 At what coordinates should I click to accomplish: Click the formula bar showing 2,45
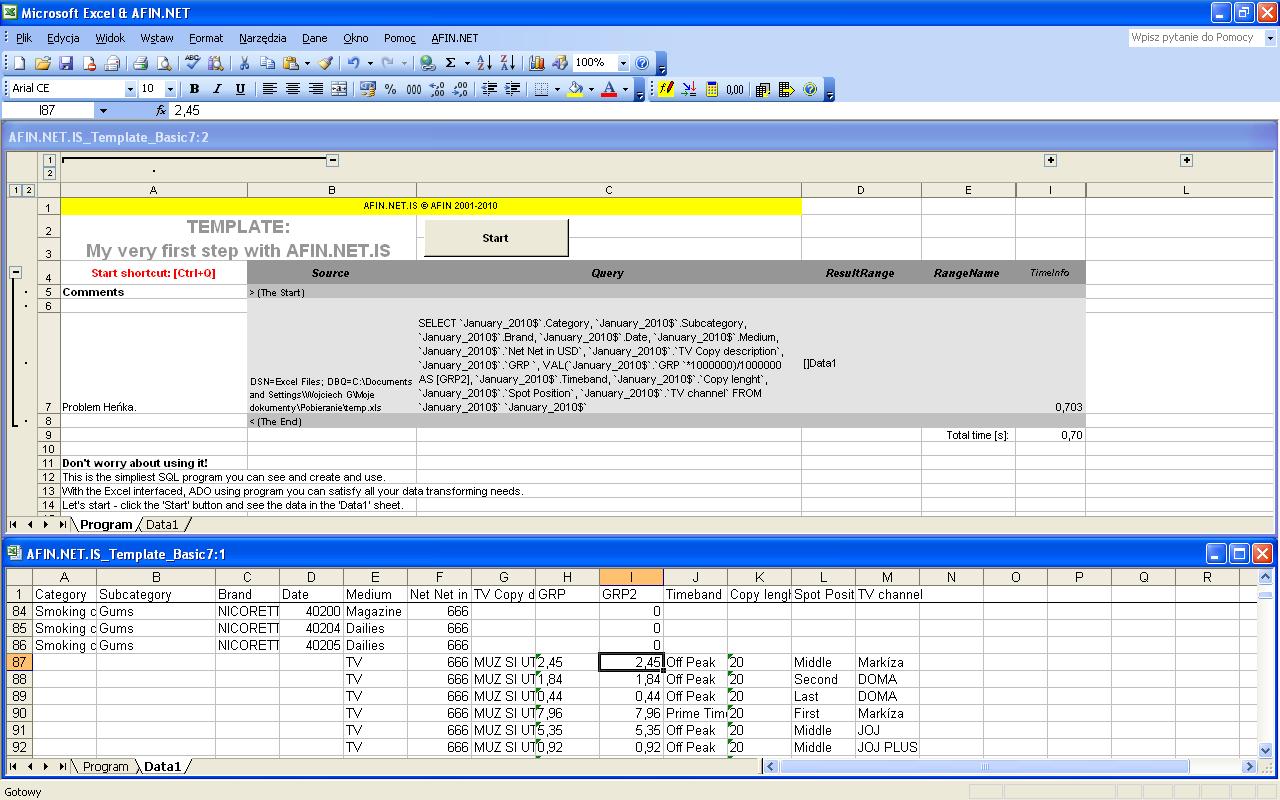(723, 111)
